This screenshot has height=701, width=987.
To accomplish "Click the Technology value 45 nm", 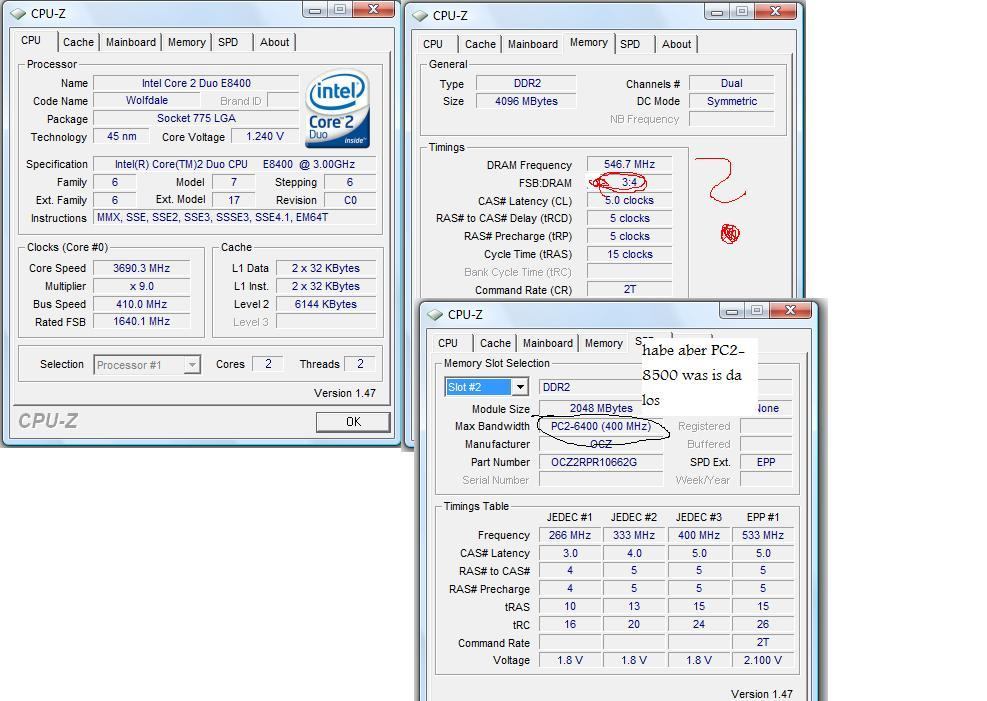I will (121, 136).
